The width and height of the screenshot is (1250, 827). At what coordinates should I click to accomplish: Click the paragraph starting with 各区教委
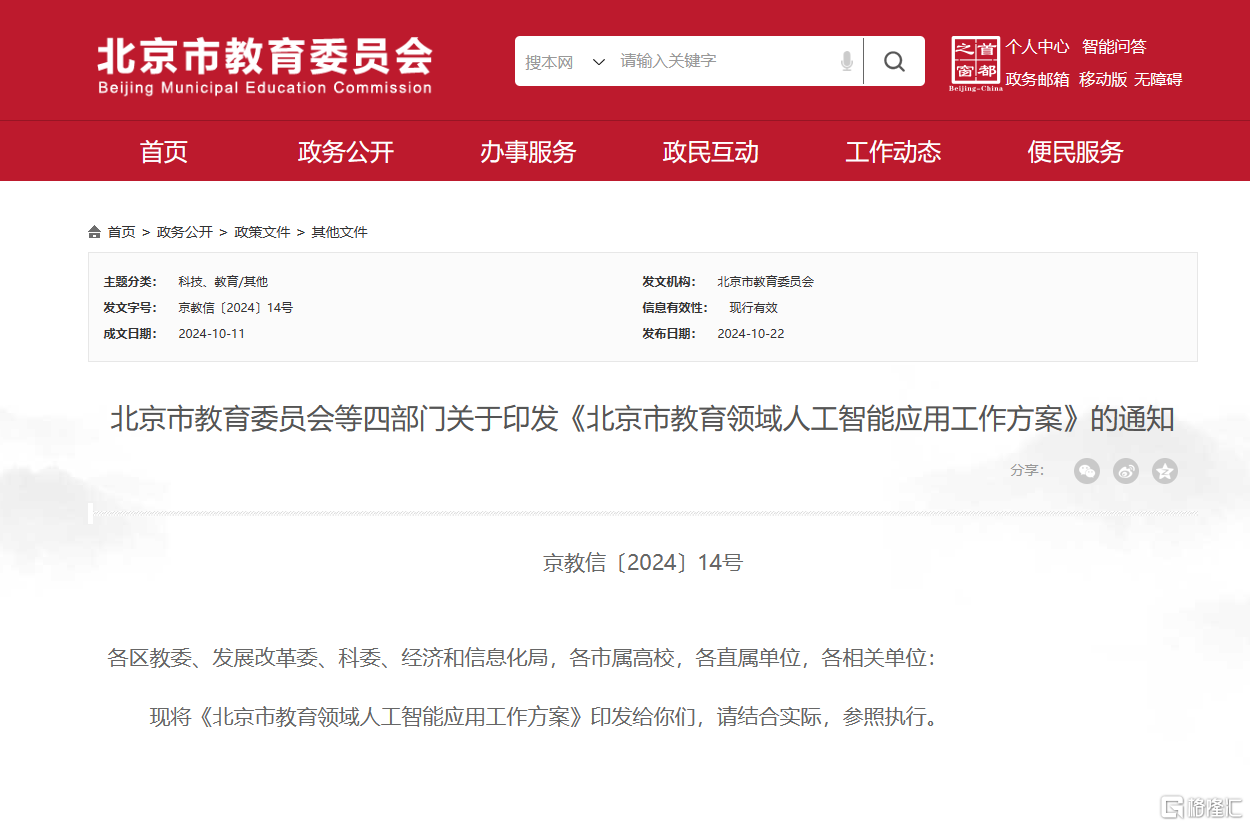(x=521, y=659)
